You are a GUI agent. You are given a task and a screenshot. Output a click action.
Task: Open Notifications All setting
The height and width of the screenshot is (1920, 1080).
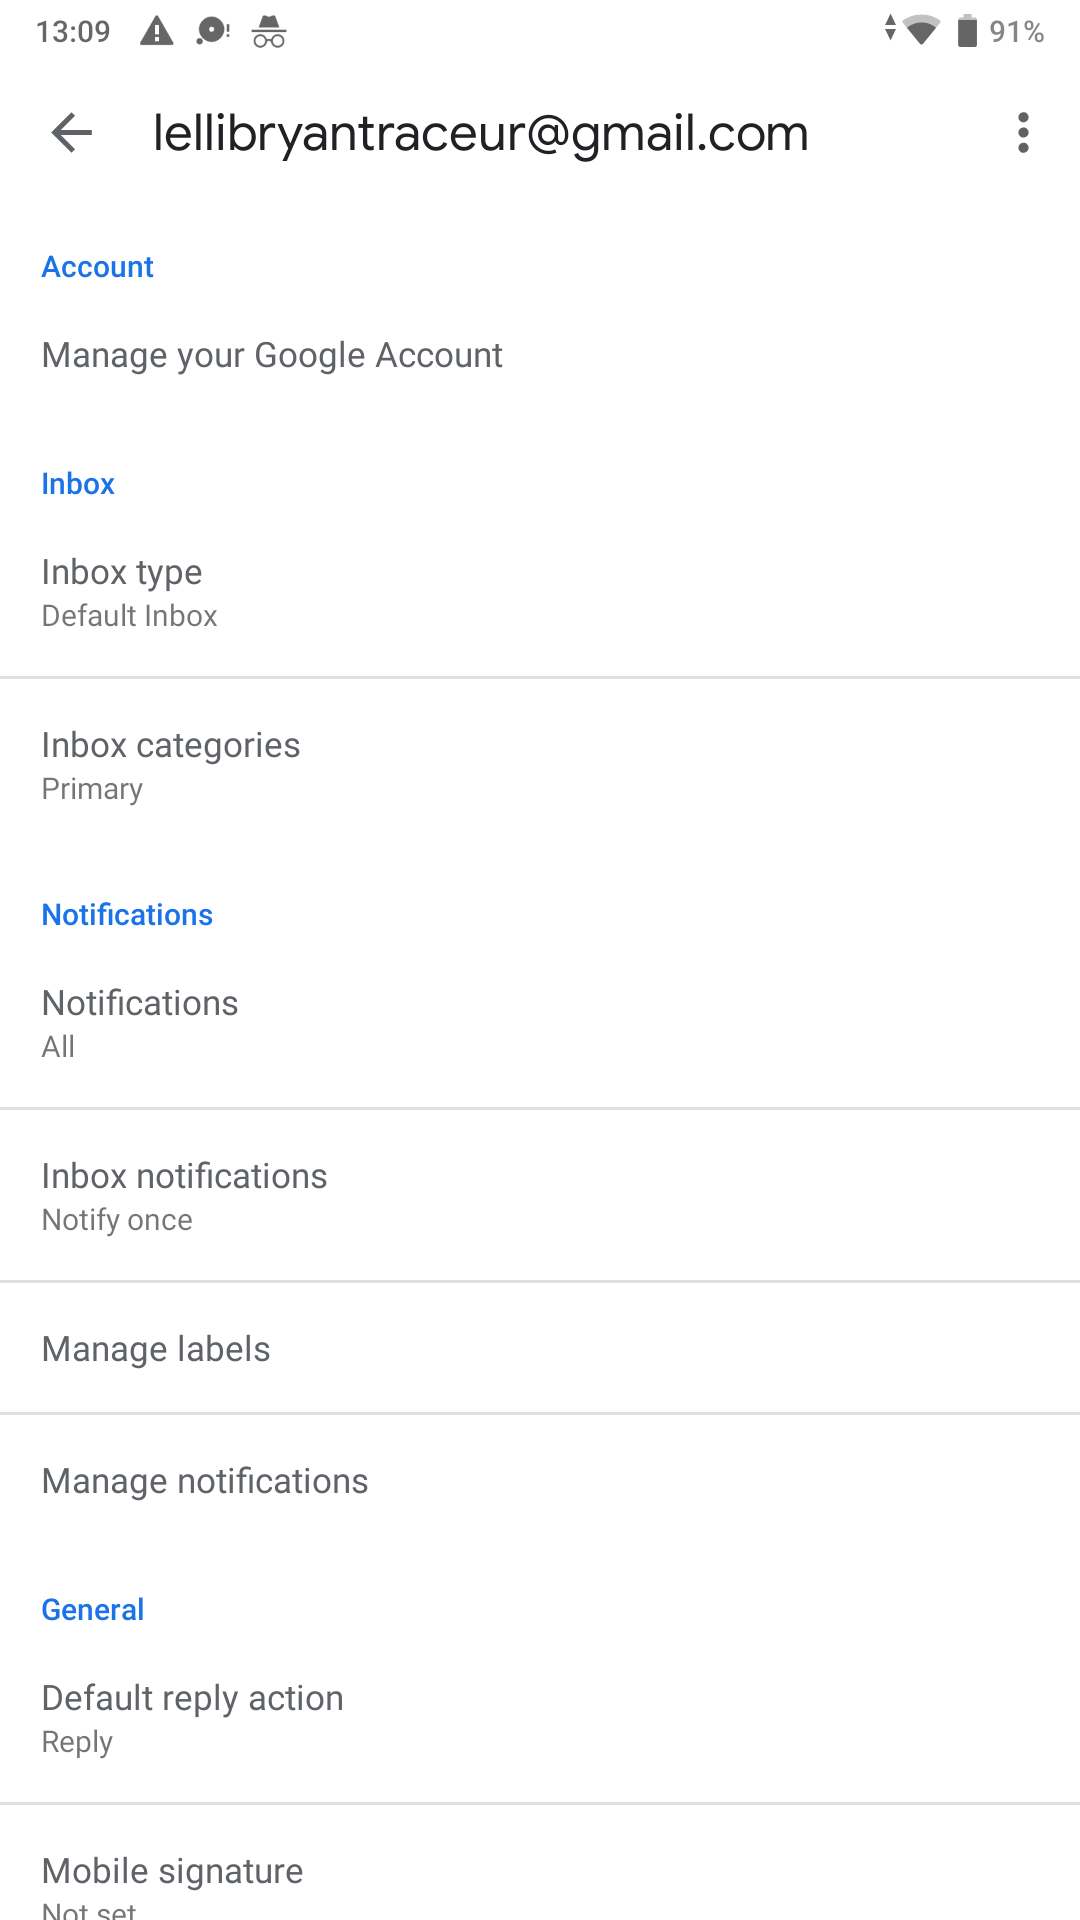[x=540, y=1023]
